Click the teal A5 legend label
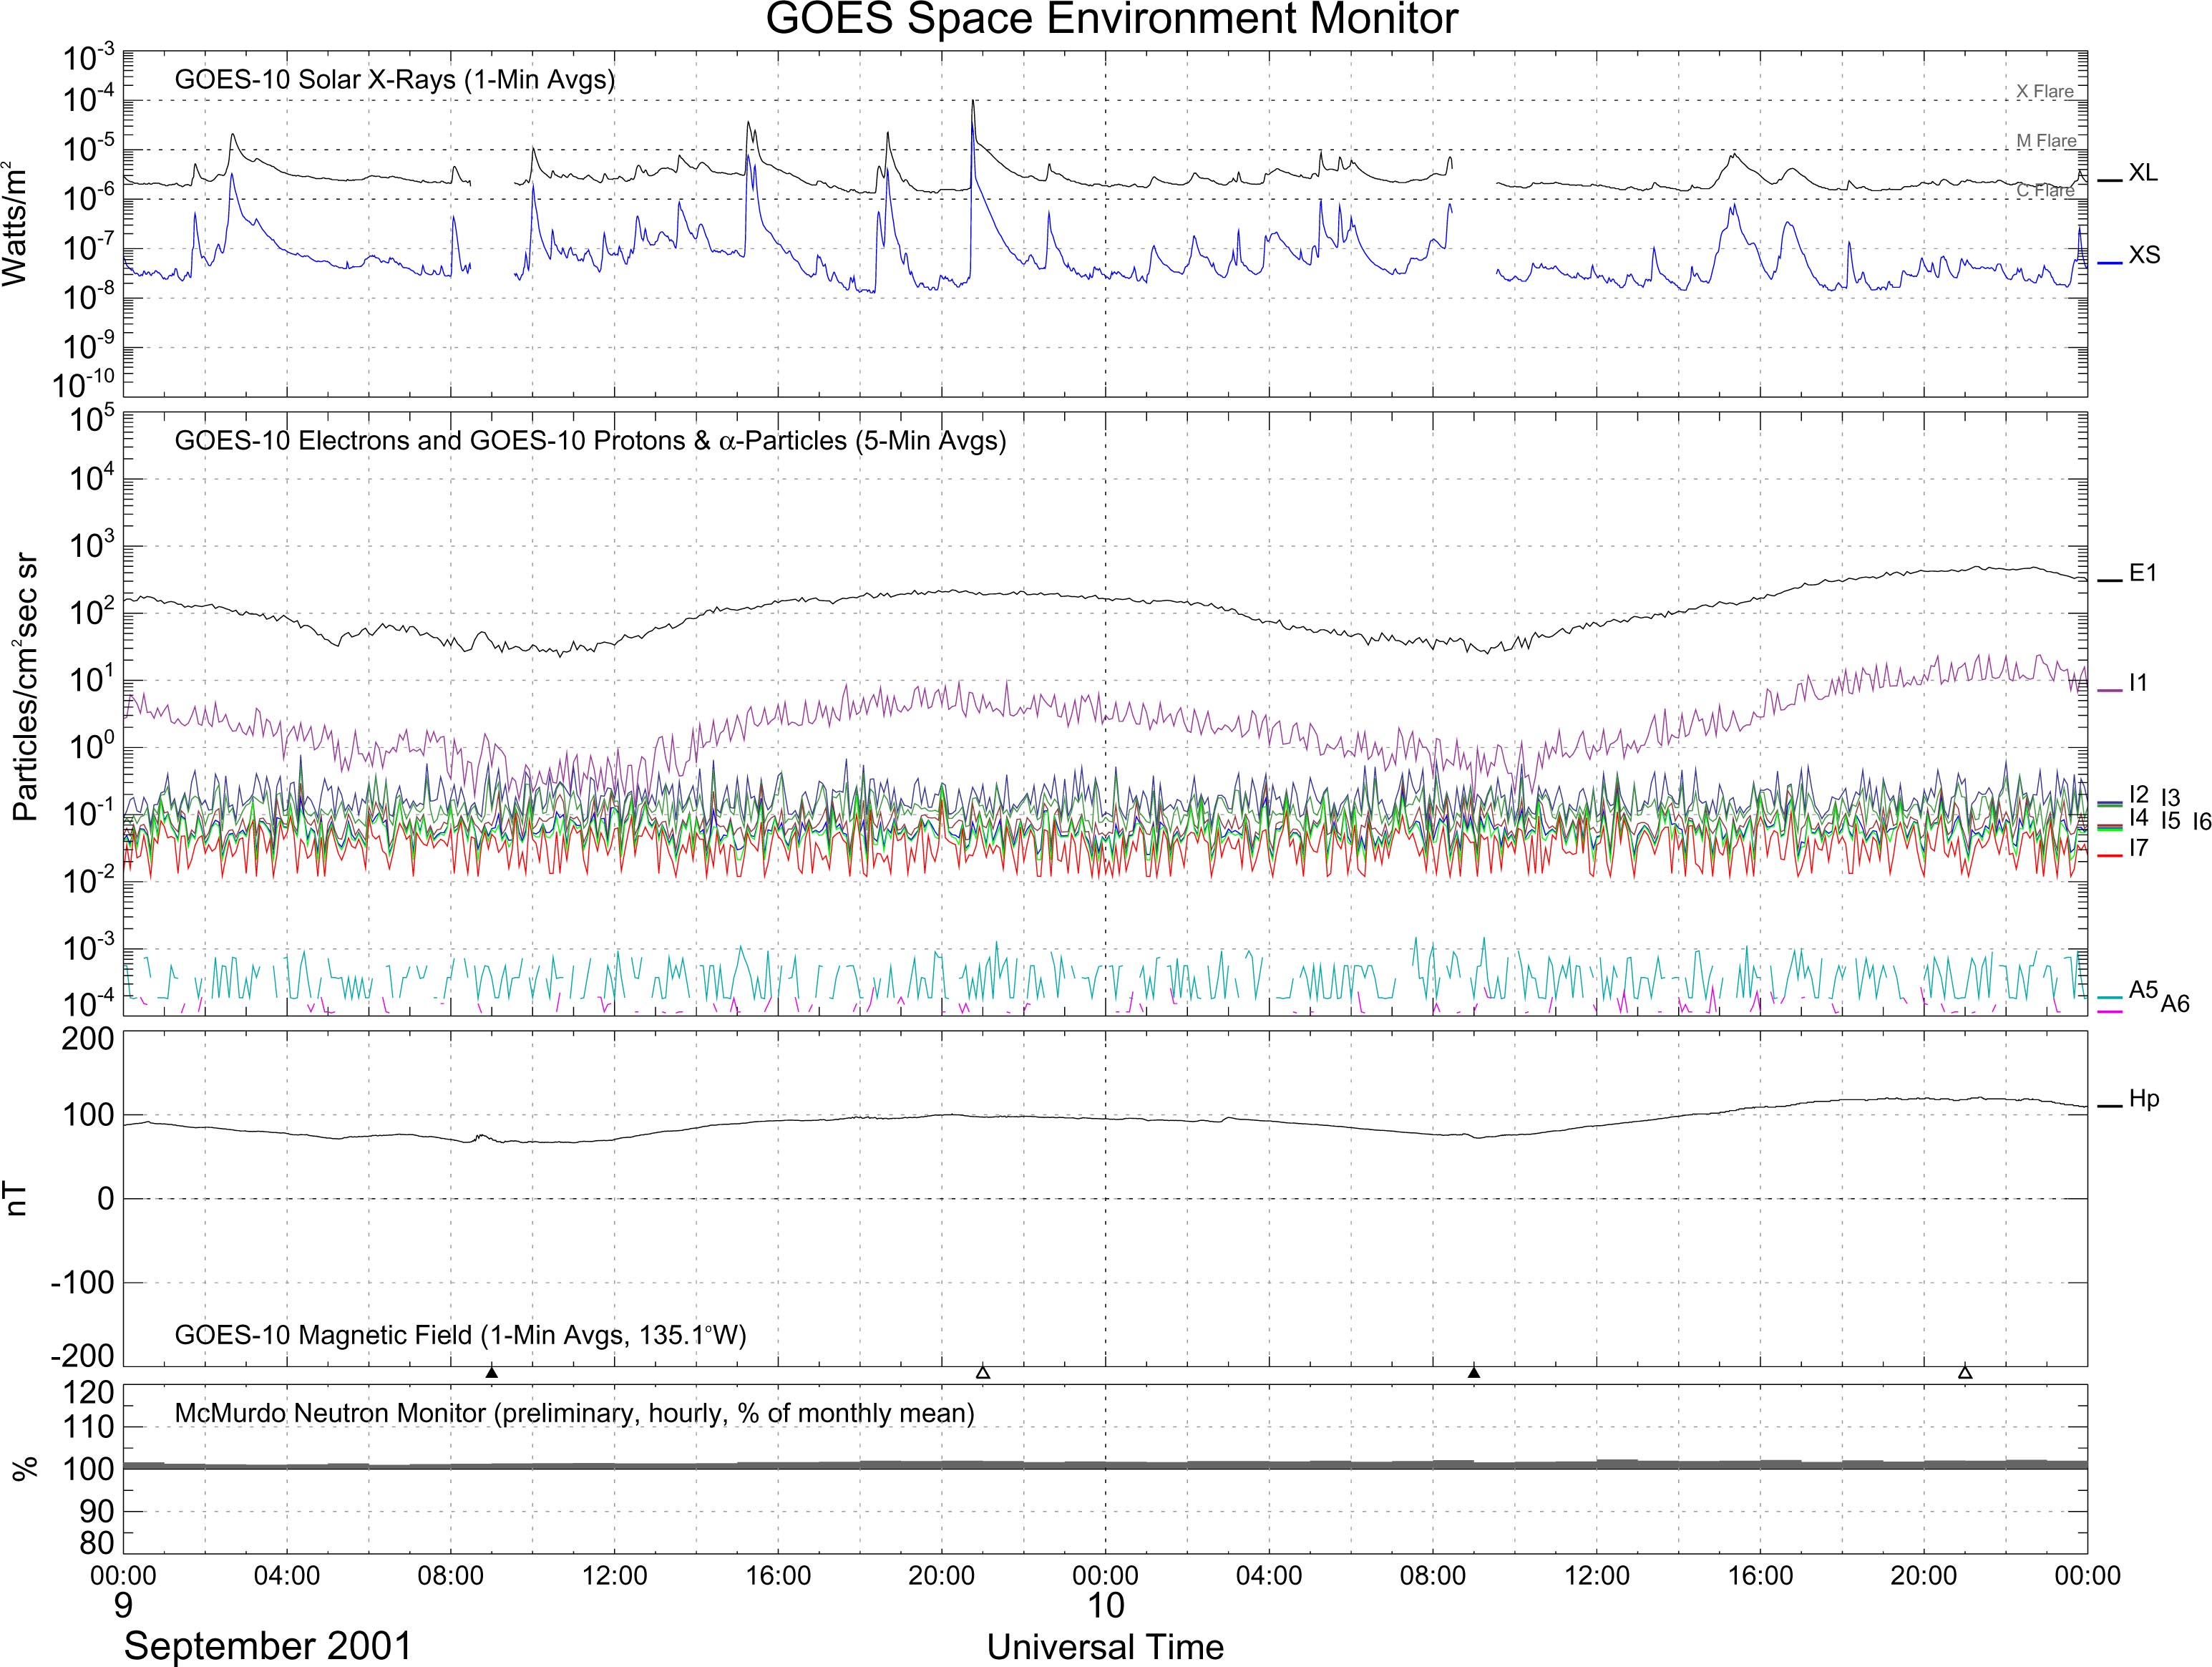Image resolution: width=2212 pixels, height=1667 pixels. click(2142, 990)
